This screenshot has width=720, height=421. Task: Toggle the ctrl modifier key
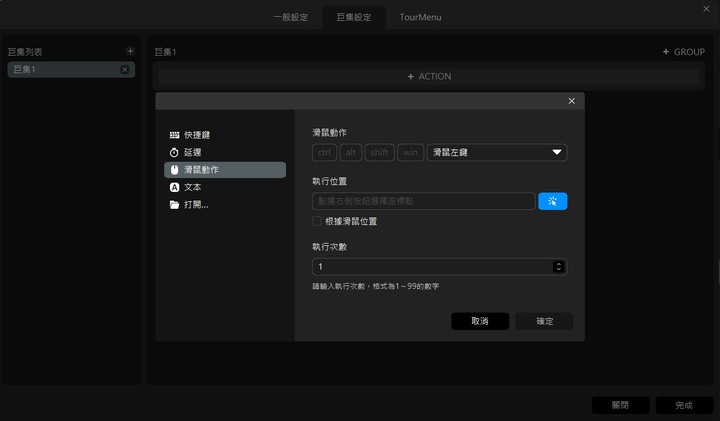click(324, 152)
